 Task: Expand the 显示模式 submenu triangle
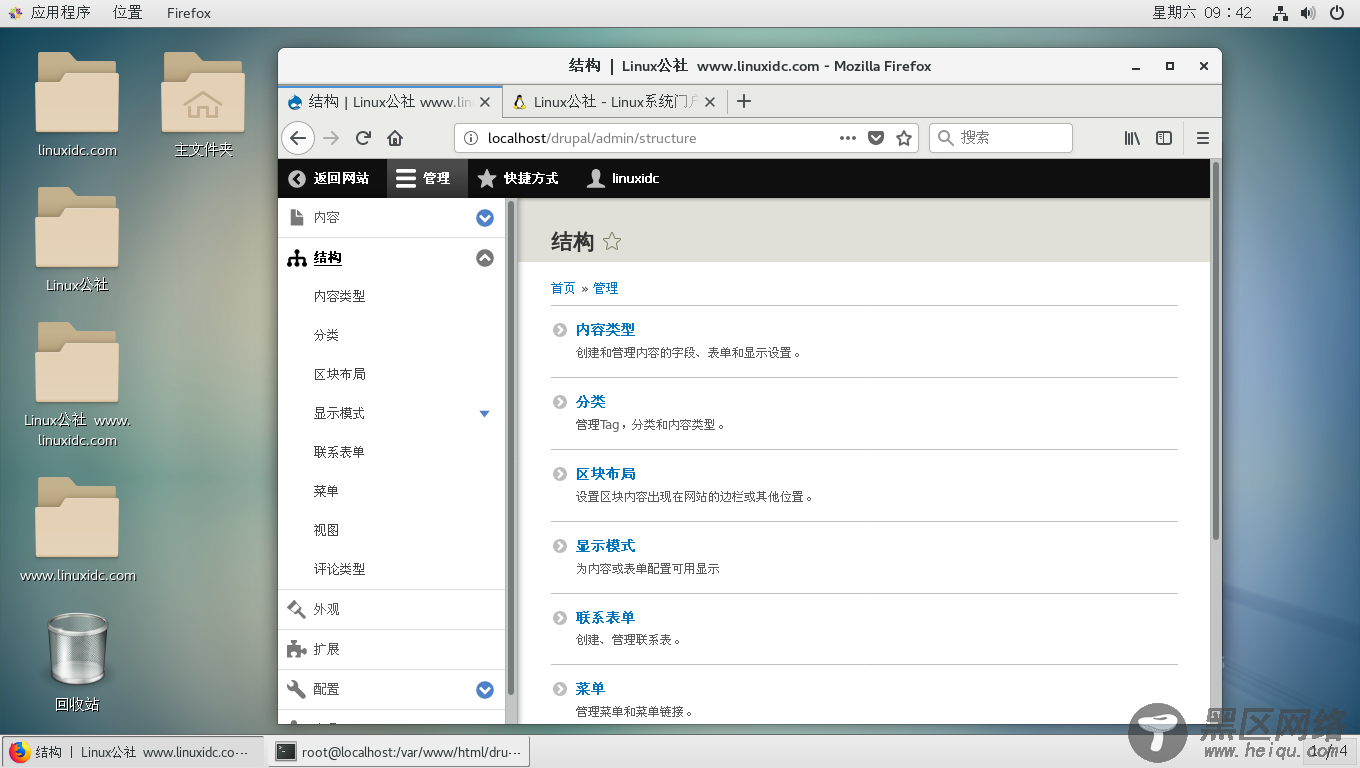(x=485, y=413)
